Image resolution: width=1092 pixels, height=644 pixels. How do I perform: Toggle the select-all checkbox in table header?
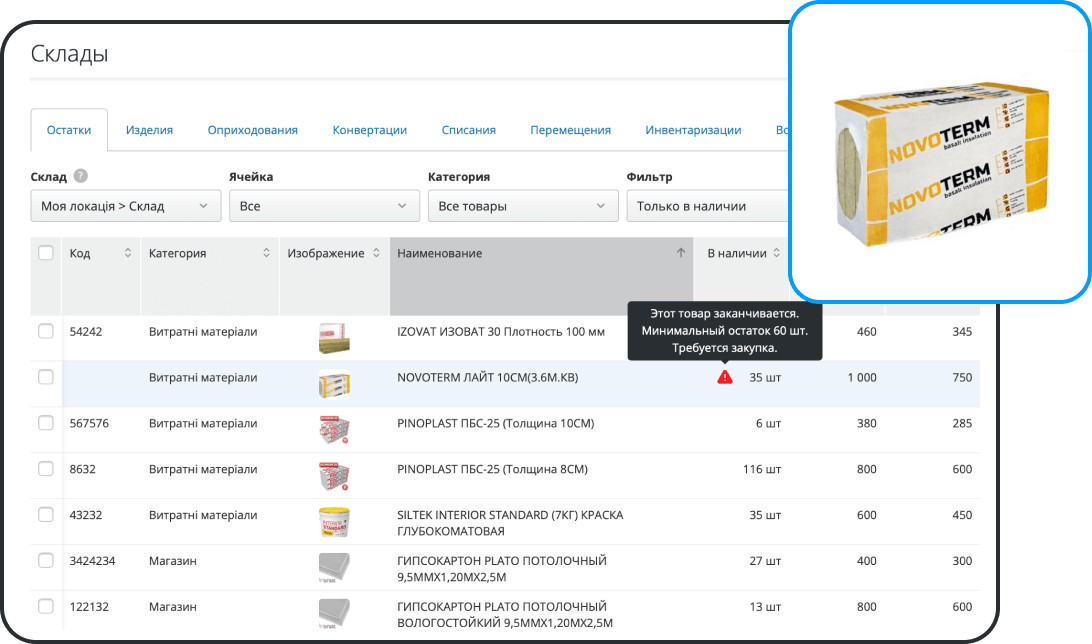coord(45,253)
